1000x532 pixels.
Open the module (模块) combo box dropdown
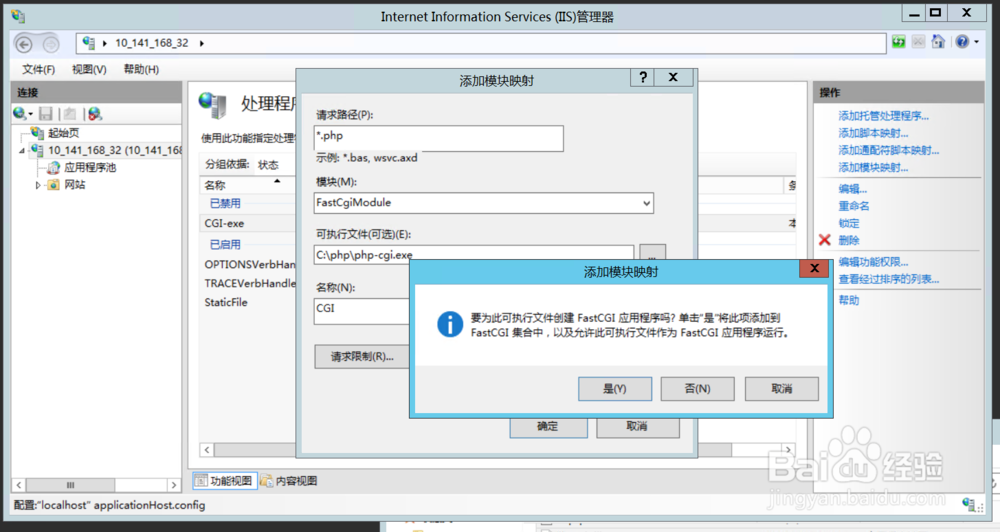646,203
